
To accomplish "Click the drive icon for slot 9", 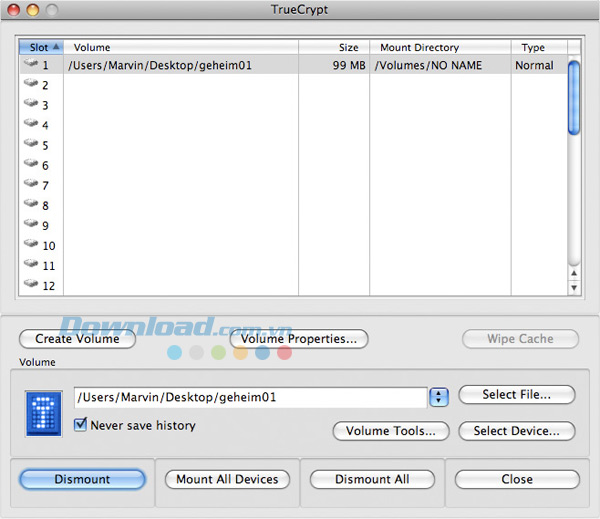I will (31, 224).
